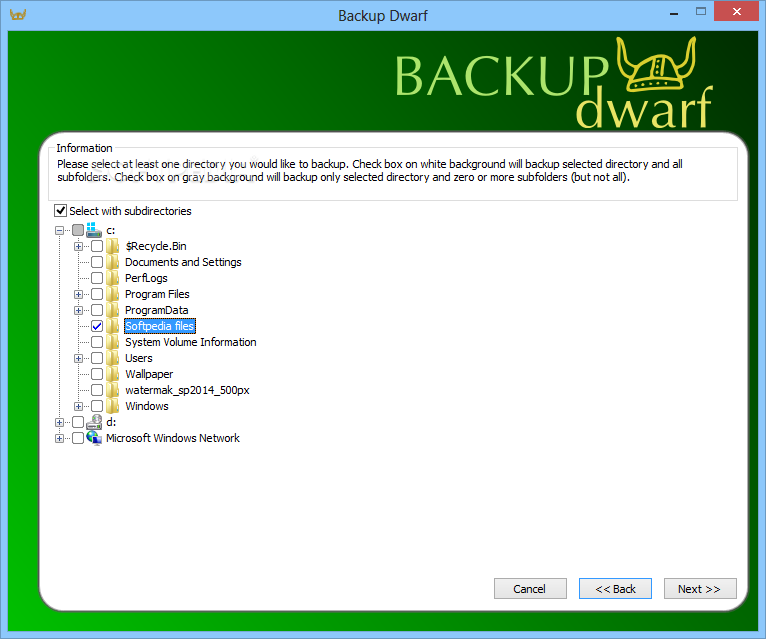Click the Program Files folder icon
The image size is (766, 639).
(x=113, y=294)
